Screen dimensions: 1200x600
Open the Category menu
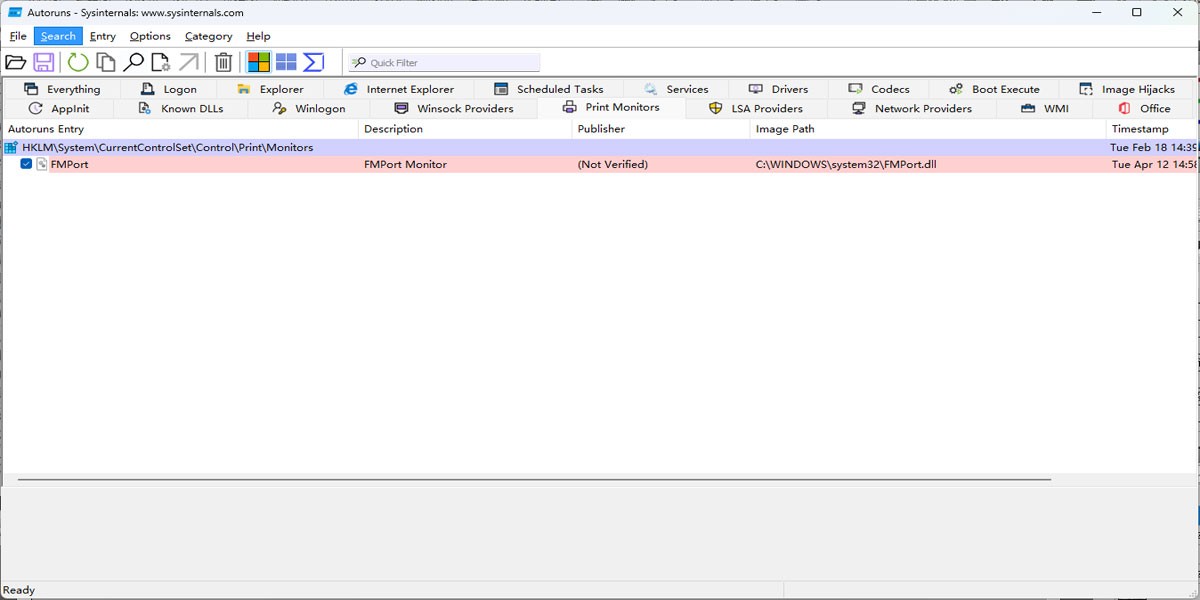coord(208,36)
